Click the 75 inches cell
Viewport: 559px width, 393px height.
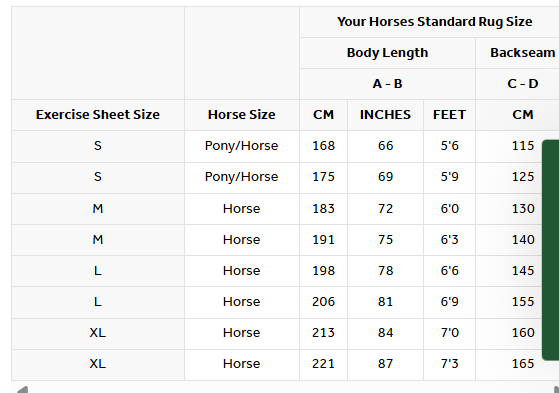[x=385, y=240]
